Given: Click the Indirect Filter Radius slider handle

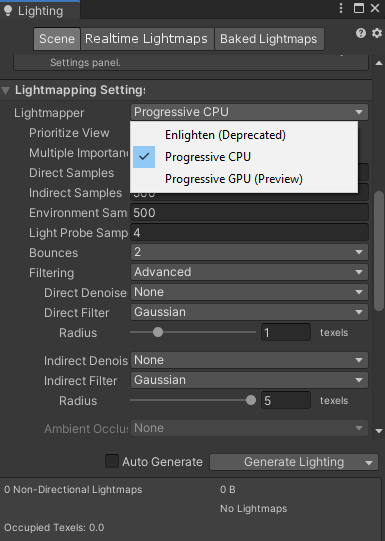Looking at the screenshot, I should [251, 400].
